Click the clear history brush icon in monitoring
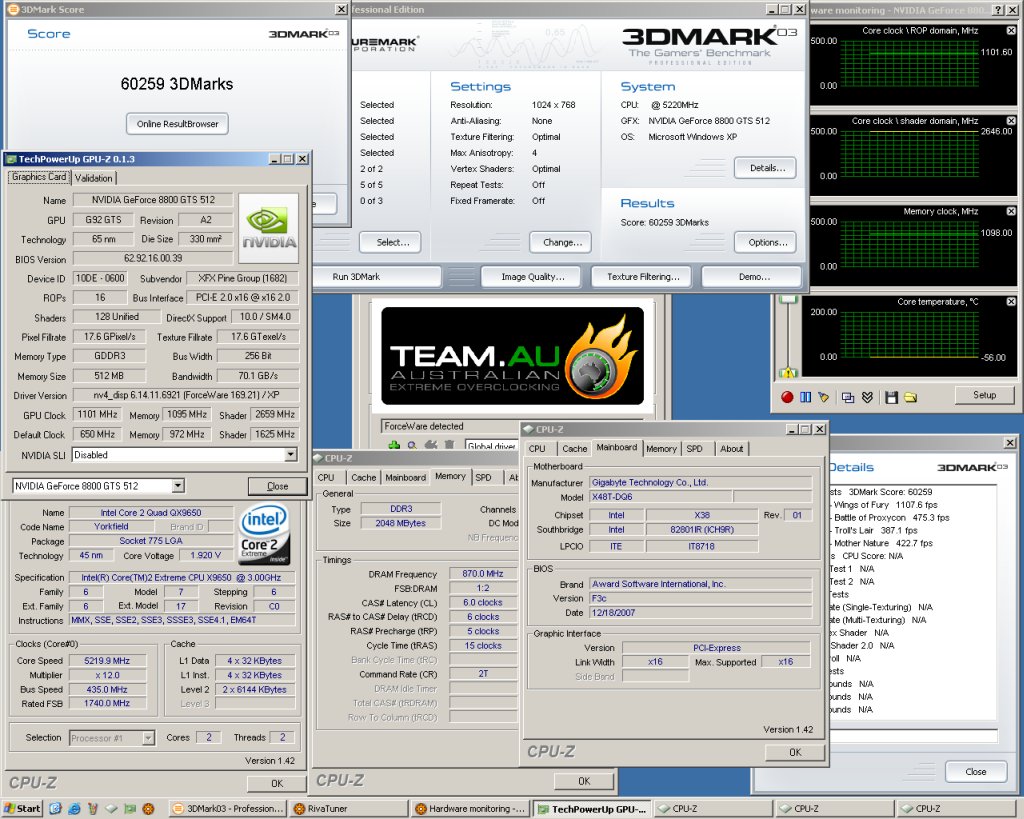The height and width of the screenshot is (819, 1024). 823,397
